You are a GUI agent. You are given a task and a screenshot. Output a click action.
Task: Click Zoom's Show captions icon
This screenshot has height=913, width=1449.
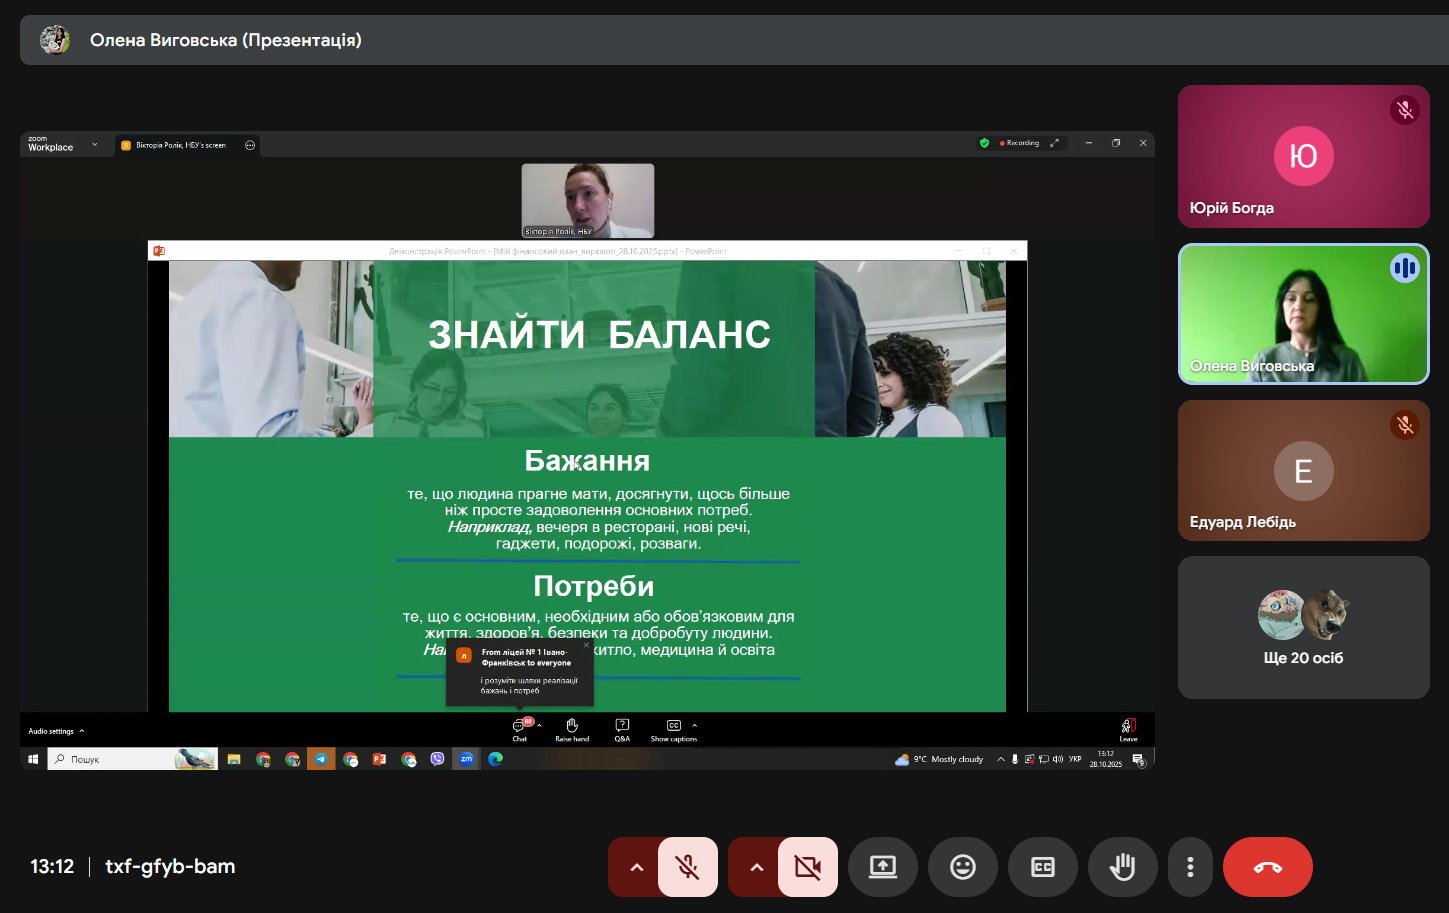coord(673,728)
